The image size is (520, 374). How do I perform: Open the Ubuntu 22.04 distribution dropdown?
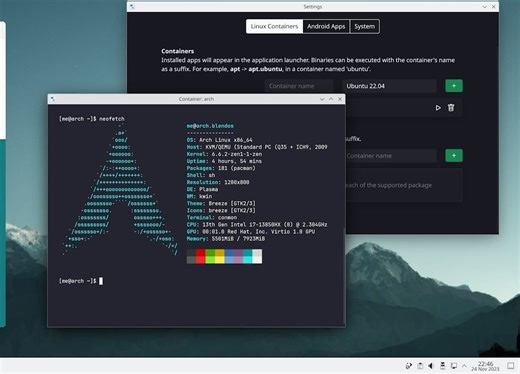pyautogui.click(x=389, y=86)
